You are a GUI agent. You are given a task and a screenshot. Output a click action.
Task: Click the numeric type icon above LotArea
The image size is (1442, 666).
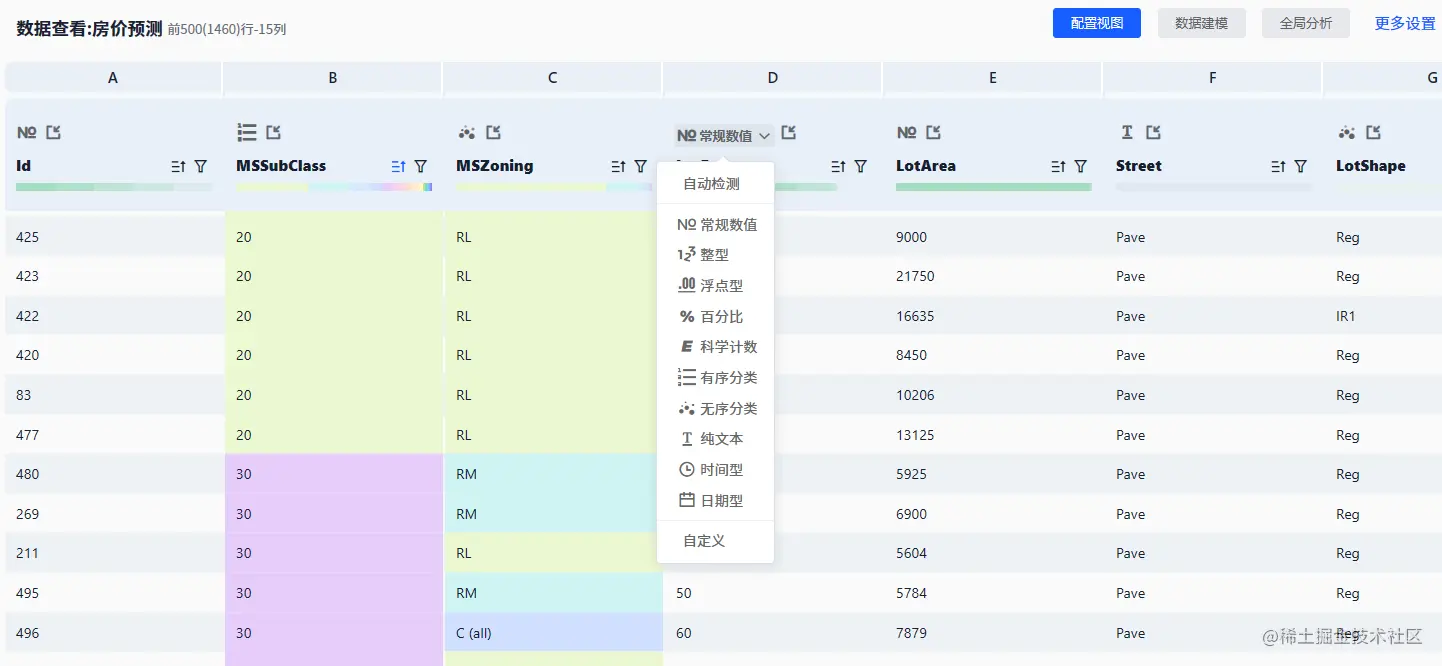907,132
